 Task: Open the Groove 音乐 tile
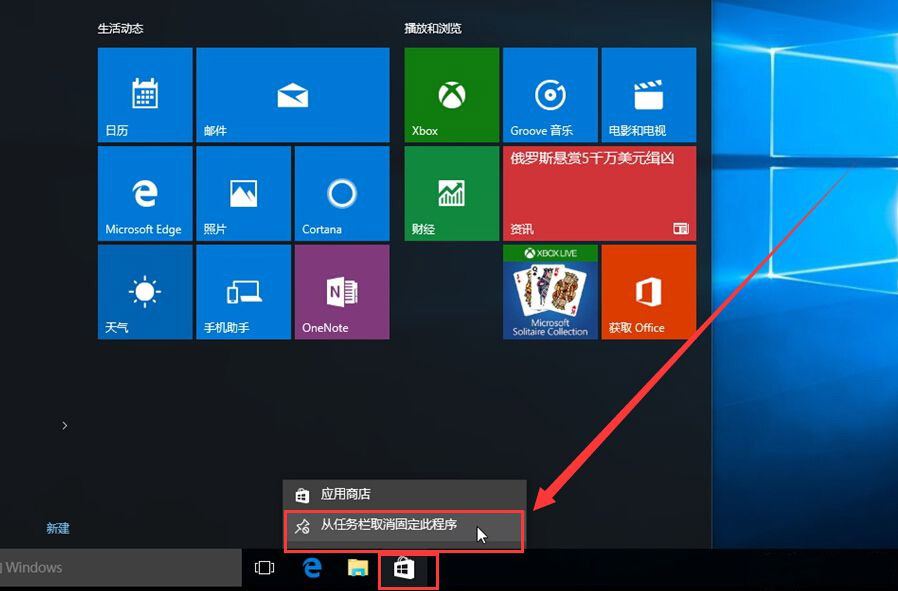point(550,94)
